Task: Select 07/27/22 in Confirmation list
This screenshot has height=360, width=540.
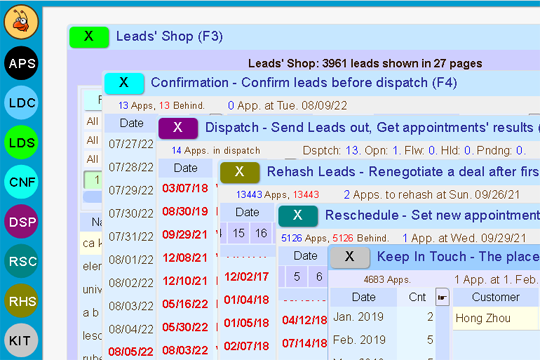Action: (x=131, y=144)
